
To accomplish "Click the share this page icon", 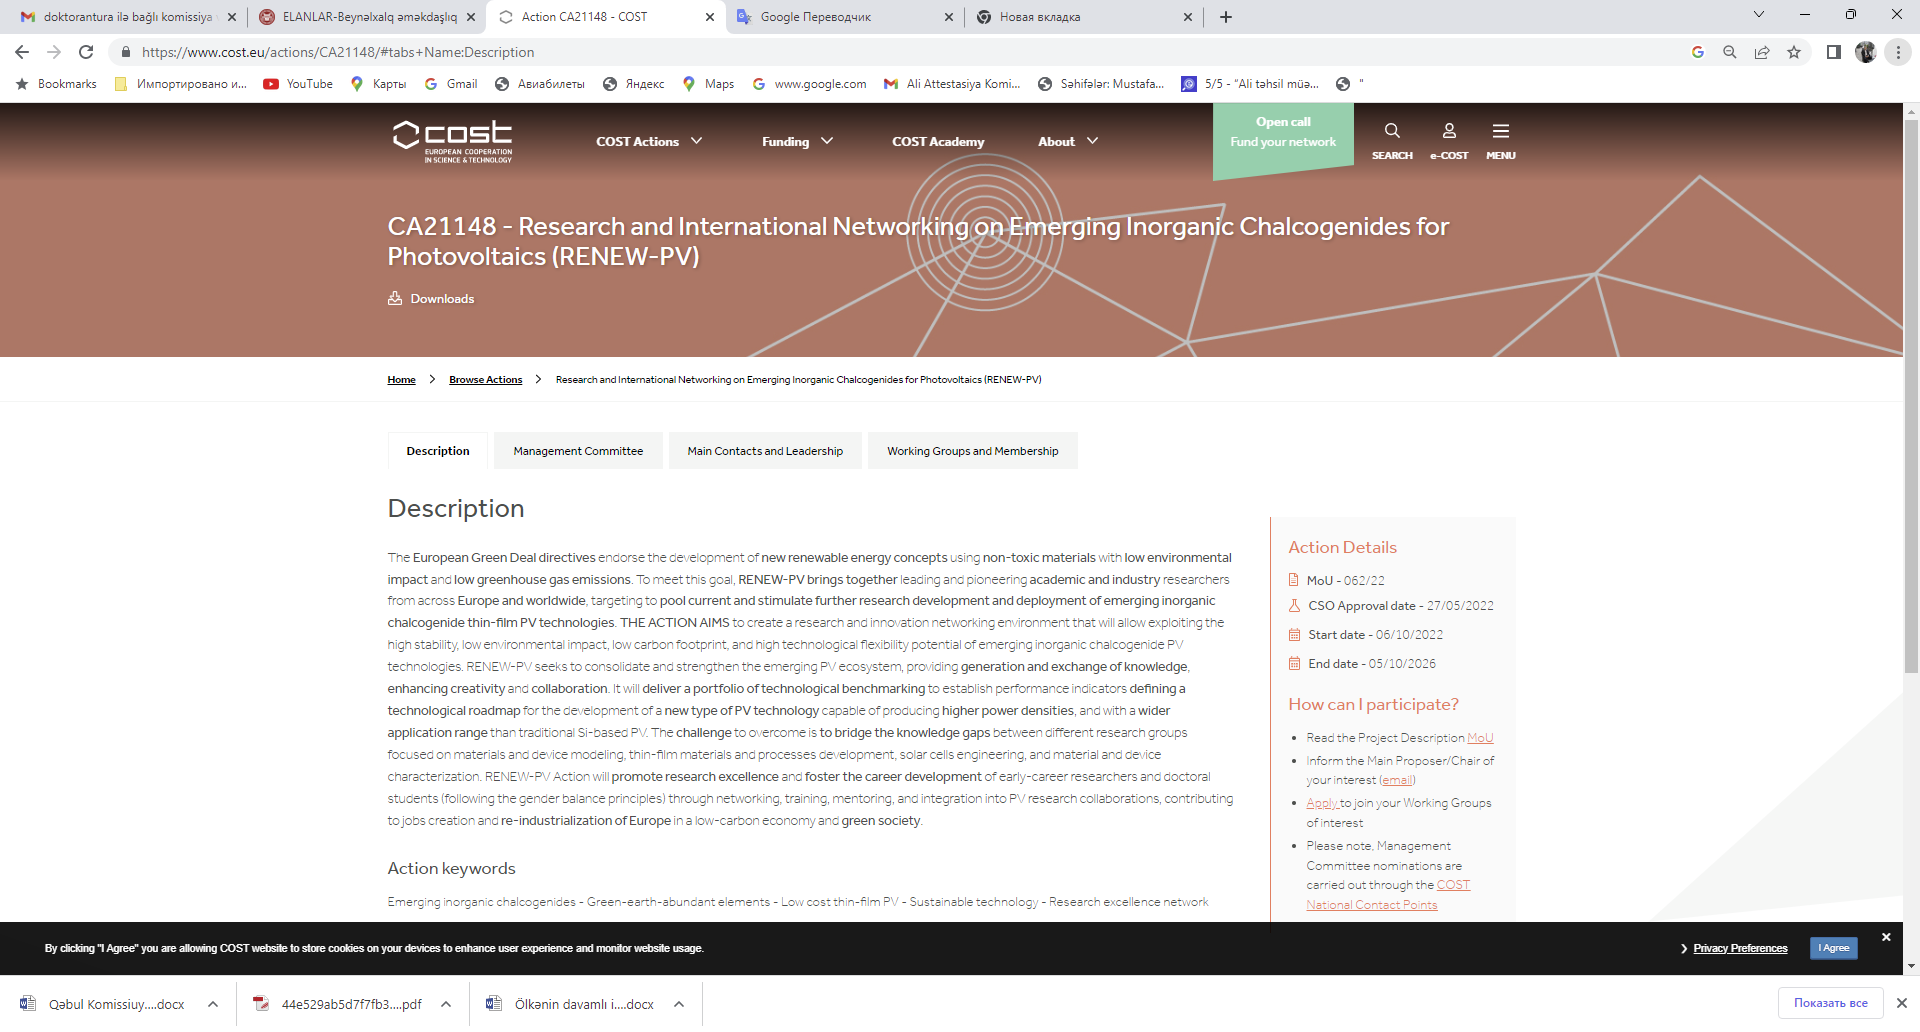I will point(1762,52).
